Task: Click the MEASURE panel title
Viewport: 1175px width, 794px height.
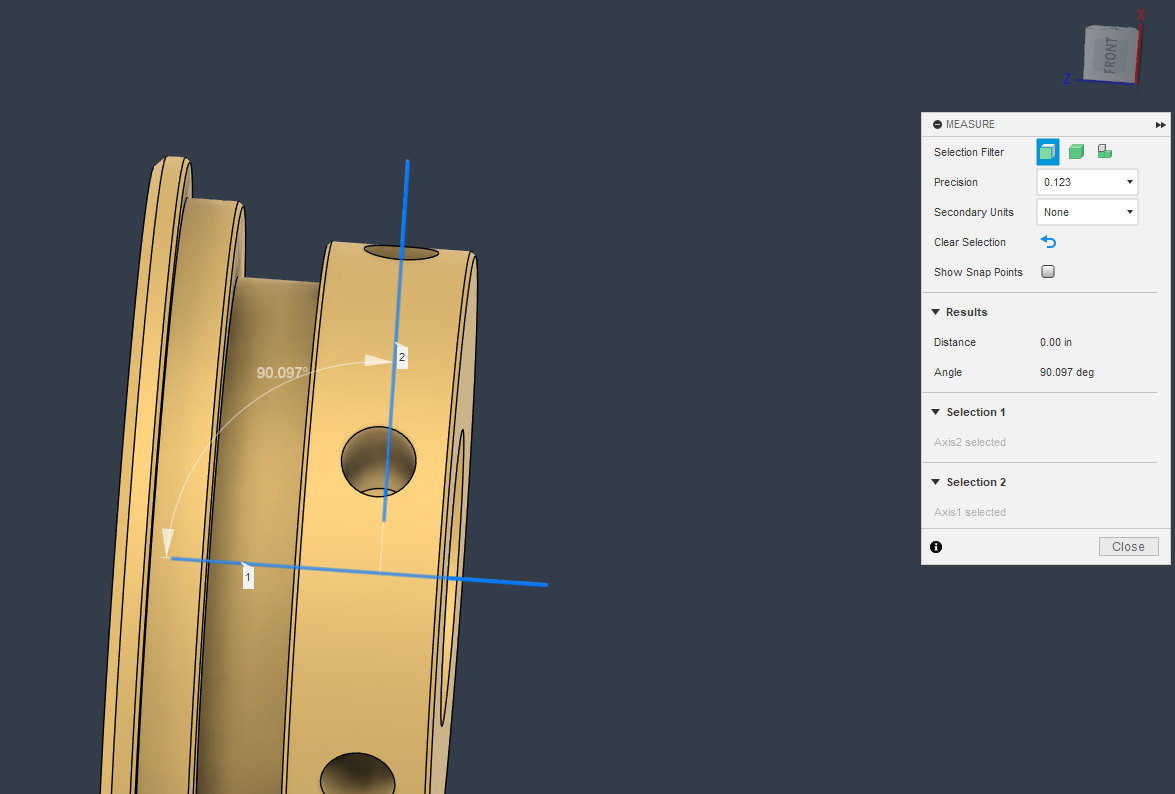Action: (970, 124)
